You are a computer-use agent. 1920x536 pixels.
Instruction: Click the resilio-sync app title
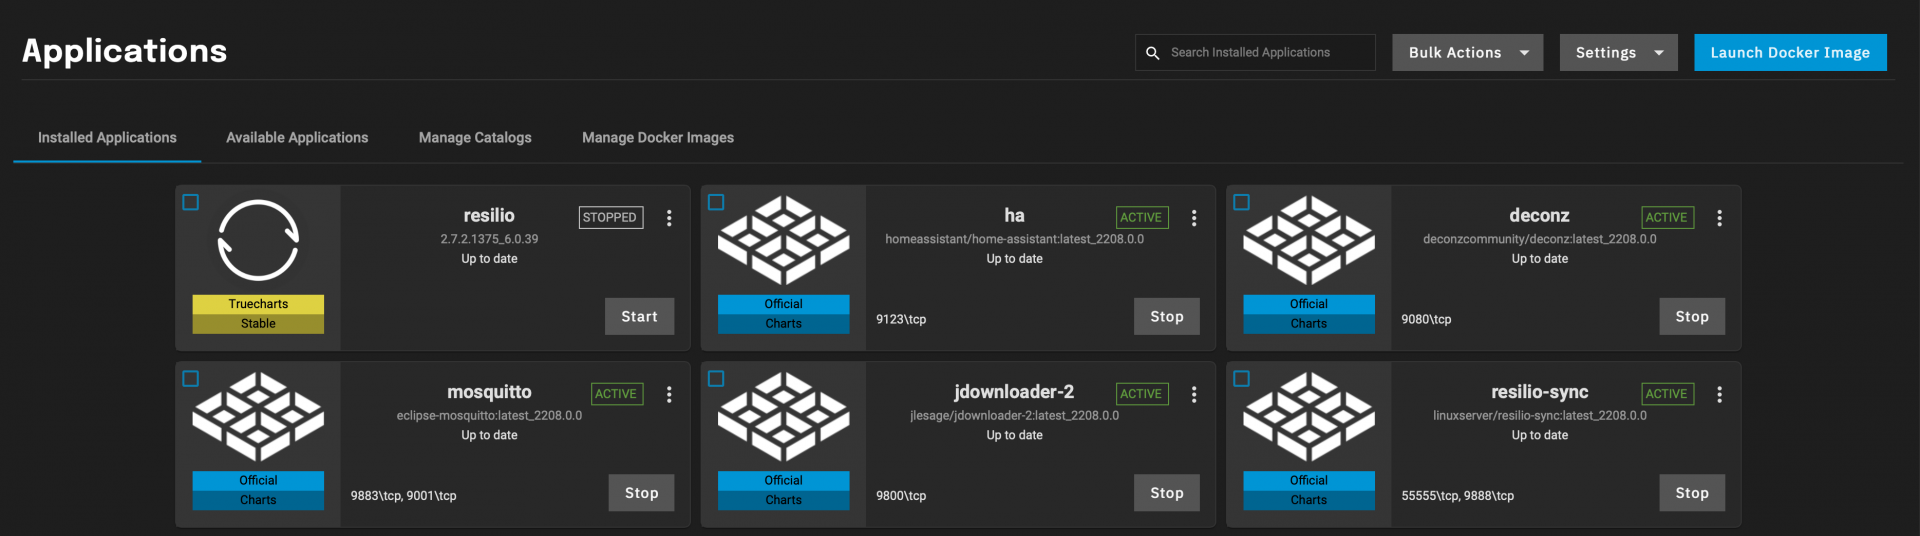pos(1539,393)
